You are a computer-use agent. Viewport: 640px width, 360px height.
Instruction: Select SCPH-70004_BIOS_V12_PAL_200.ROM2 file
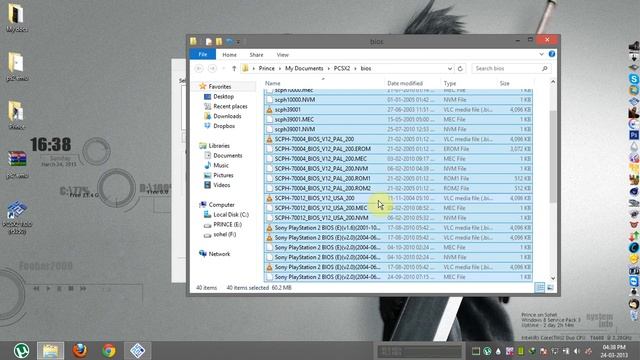pos(398,188)
